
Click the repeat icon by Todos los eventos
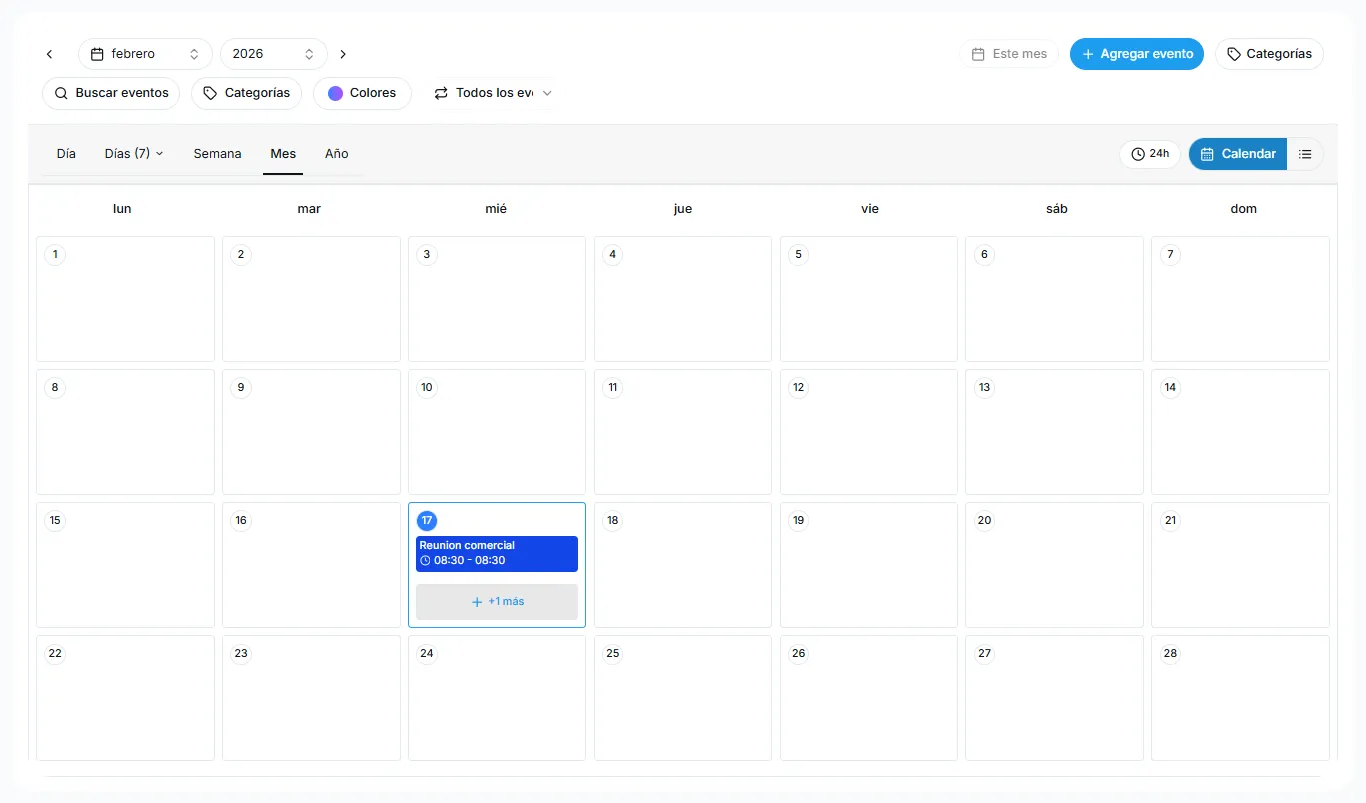(x=441, y=93)
